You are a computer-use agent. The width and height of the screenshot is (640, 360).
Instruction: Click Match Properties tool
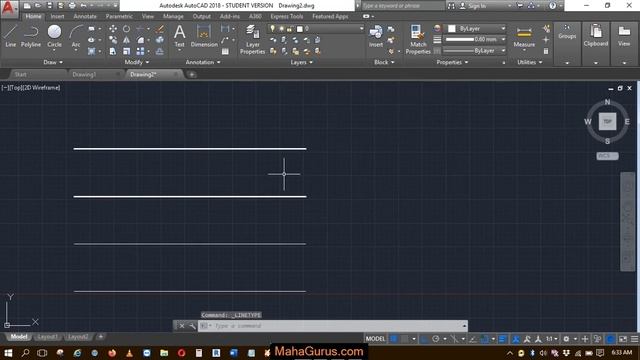pos(418,39)
